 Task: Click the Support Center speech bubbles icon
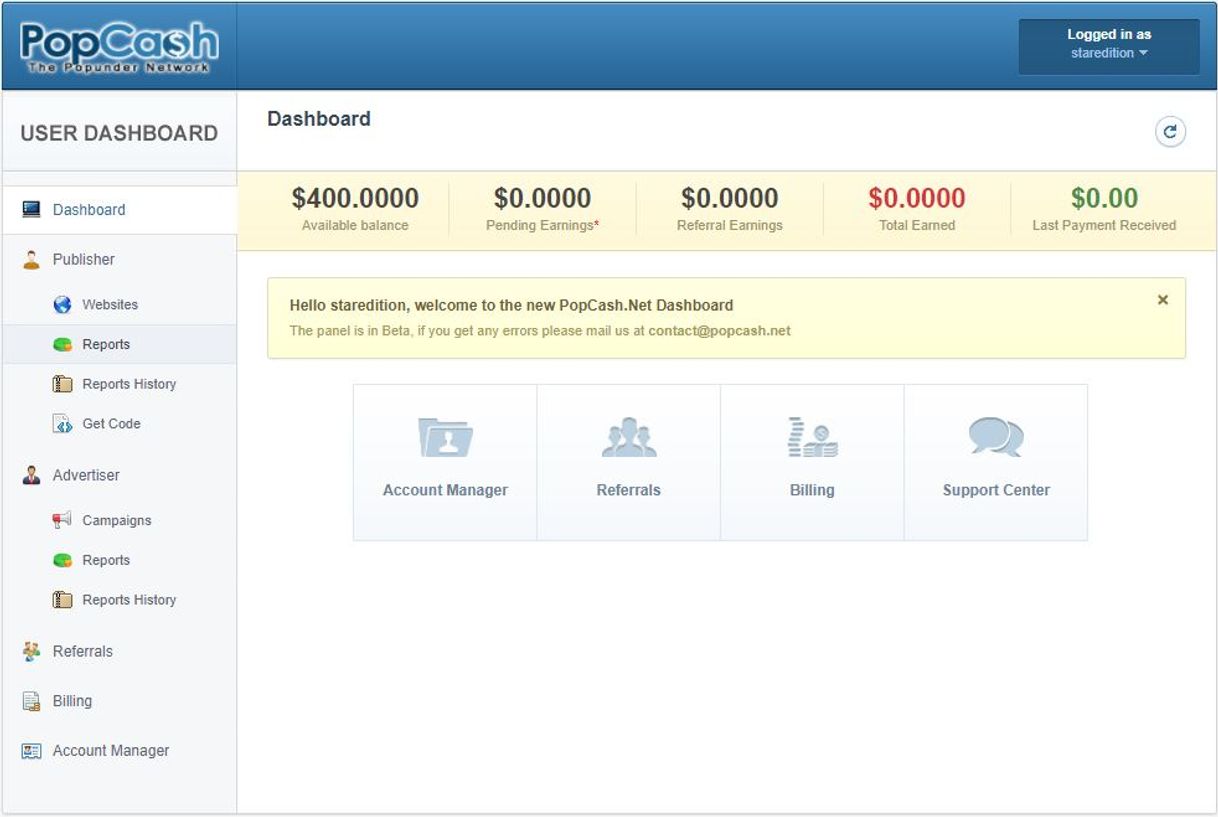[996, 438]
